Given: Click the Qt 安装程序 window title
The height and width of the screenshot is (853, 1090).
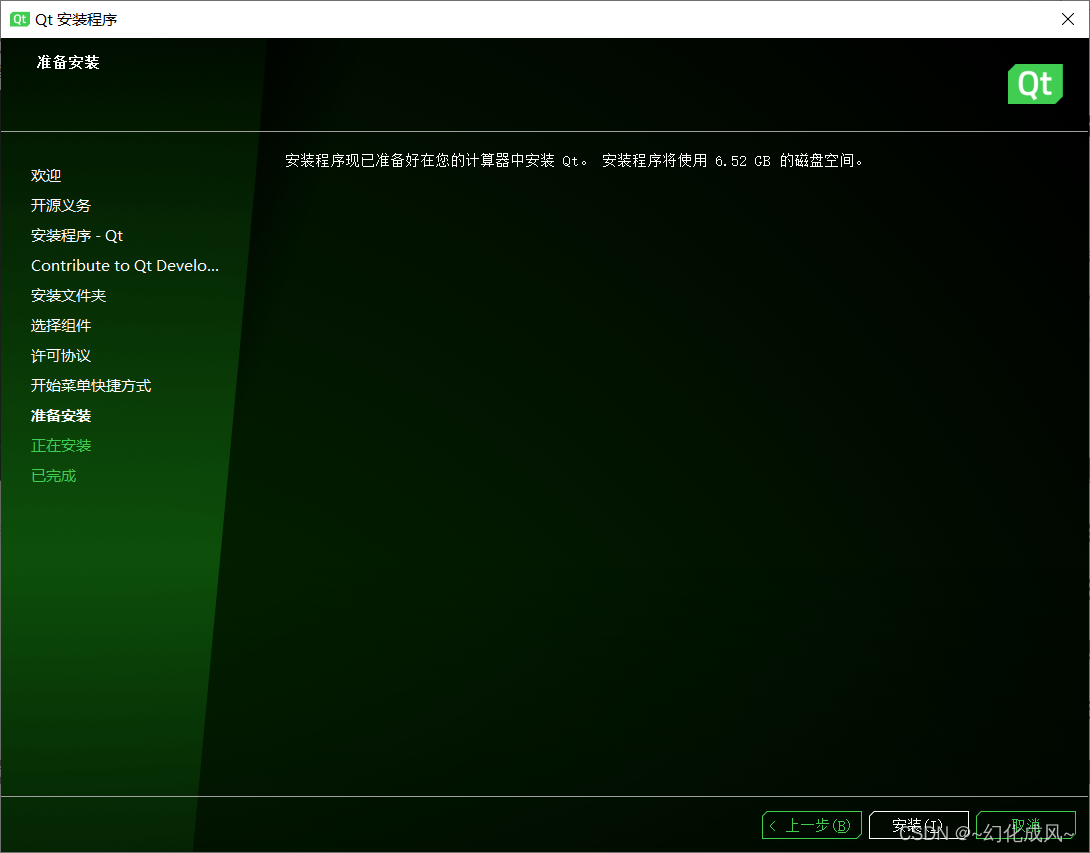Looking at the screenshot, I should click(76, 19).
